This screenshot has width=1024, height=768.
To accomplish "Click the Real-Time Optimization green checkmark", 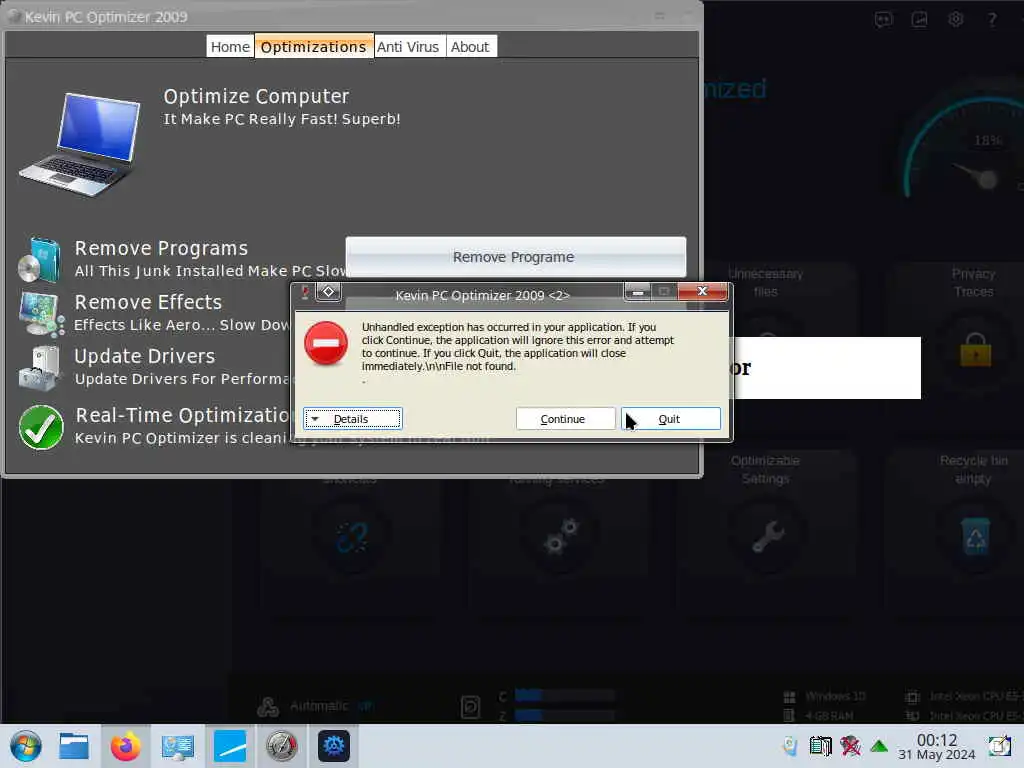I will (x=41, y=427).
